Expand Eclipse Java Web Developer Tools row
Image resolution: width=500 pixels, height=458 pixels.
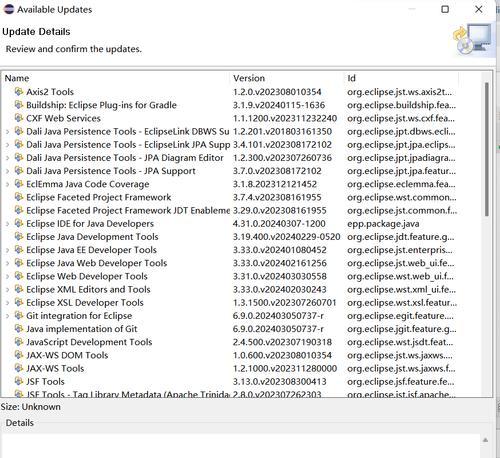[x=8, y=263]
